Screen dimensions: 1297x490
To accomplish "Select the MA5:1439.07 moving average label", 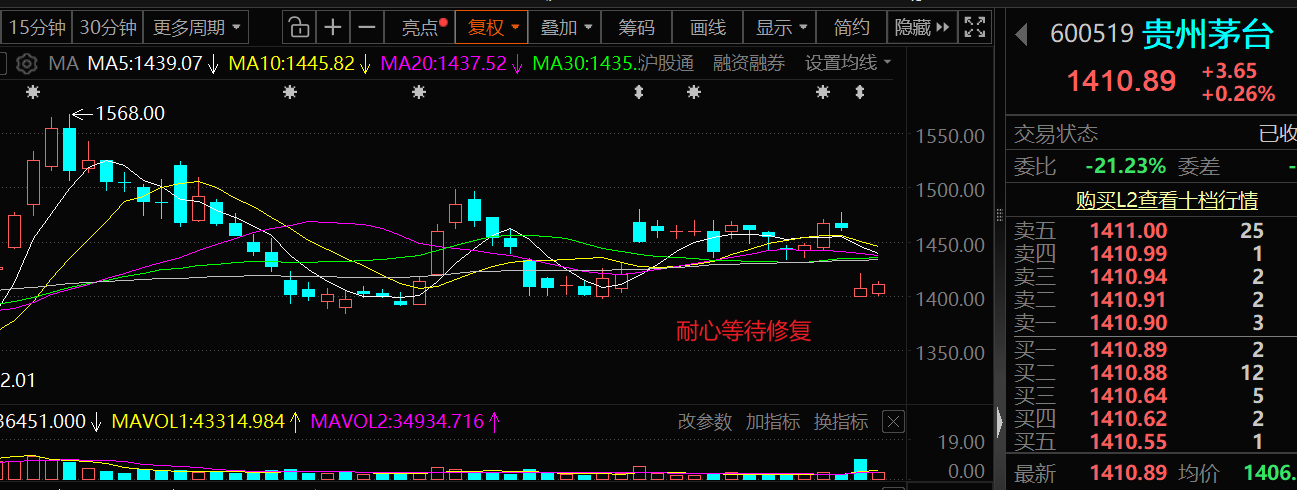I will coord(145,64).
